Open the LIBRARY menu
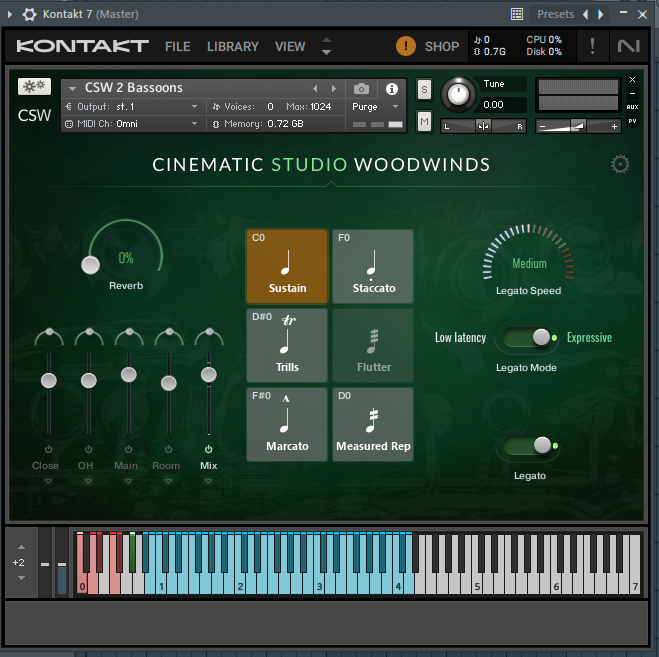 [x=233, y=46]
